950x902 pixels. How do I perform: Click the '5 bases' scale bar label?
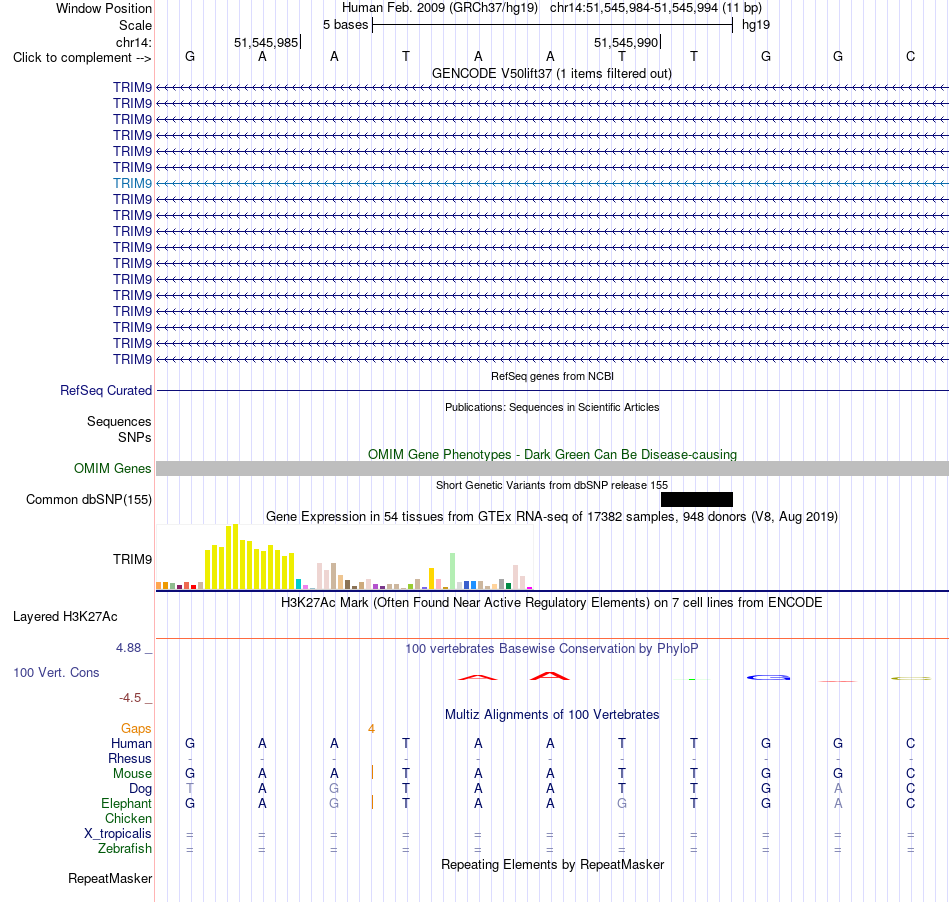(x=345, y=25)
